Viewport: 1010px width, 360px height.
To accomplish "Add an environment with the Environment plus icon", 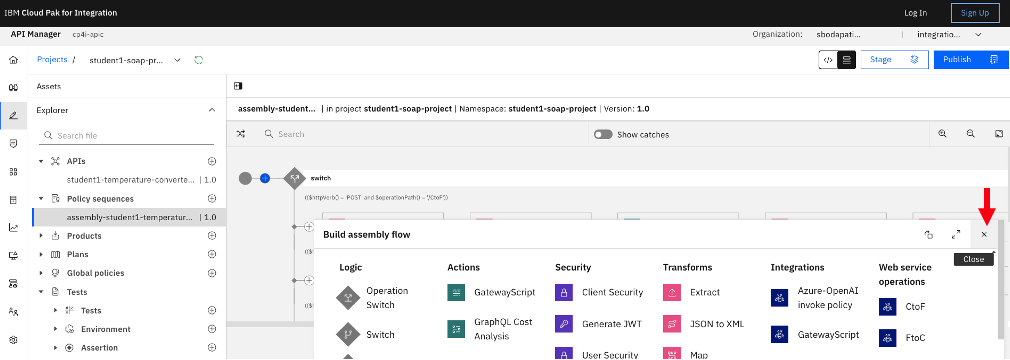I will pyautogui.click(x=211, y=329).
